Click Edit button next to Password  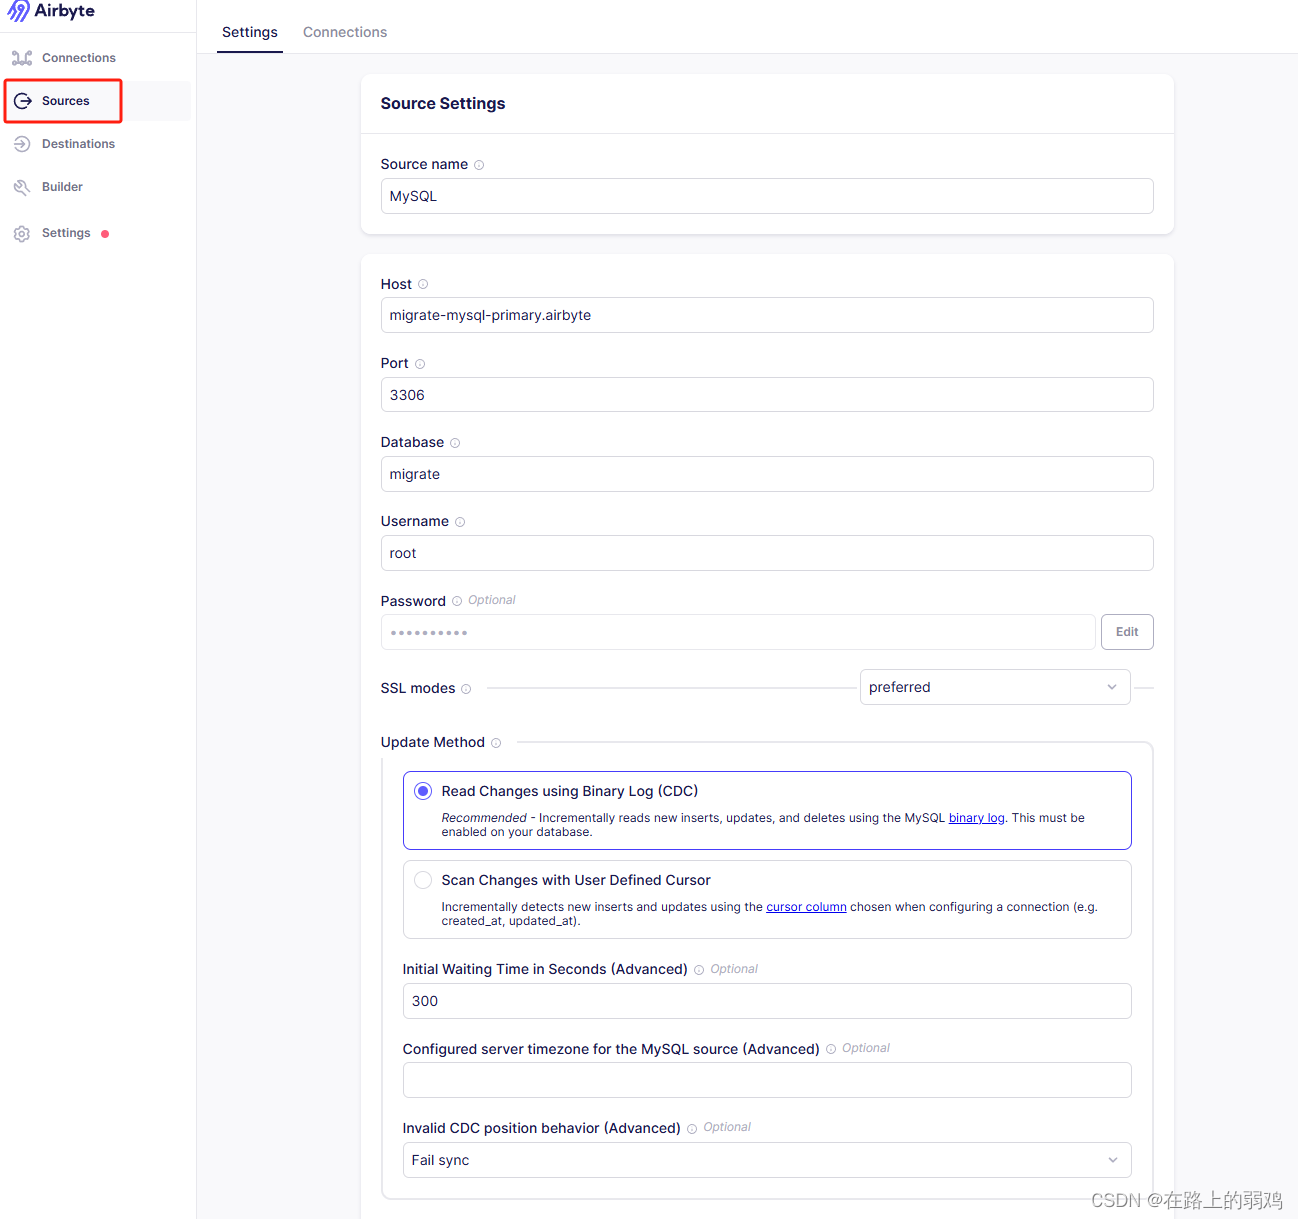[x=1127, y=632]
